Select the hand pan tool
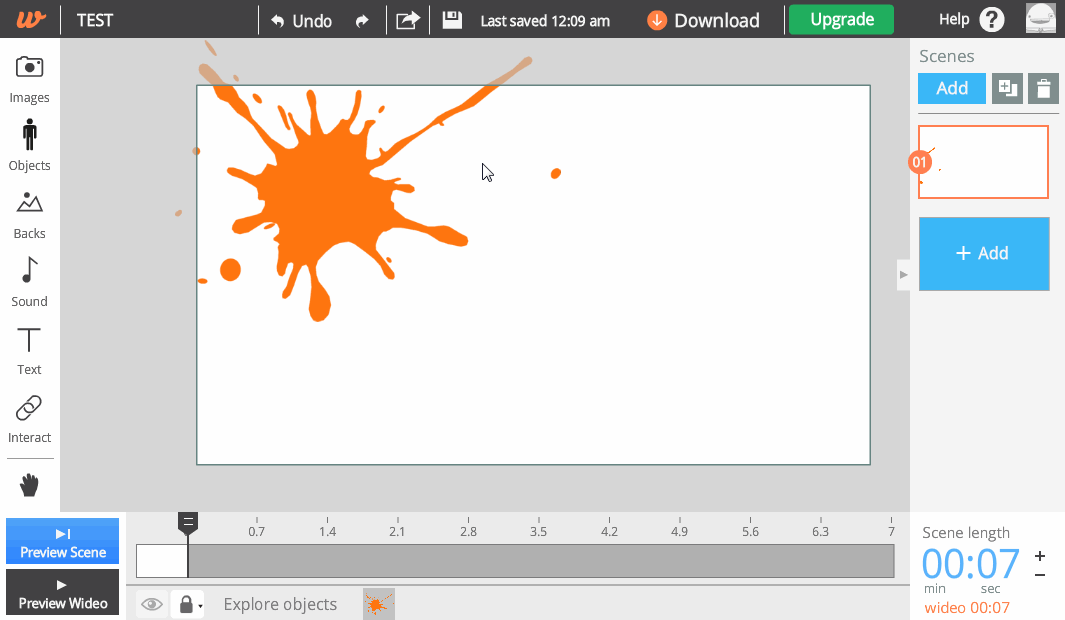This screenshot has width=1065, height=620. (x=29, y=485)
